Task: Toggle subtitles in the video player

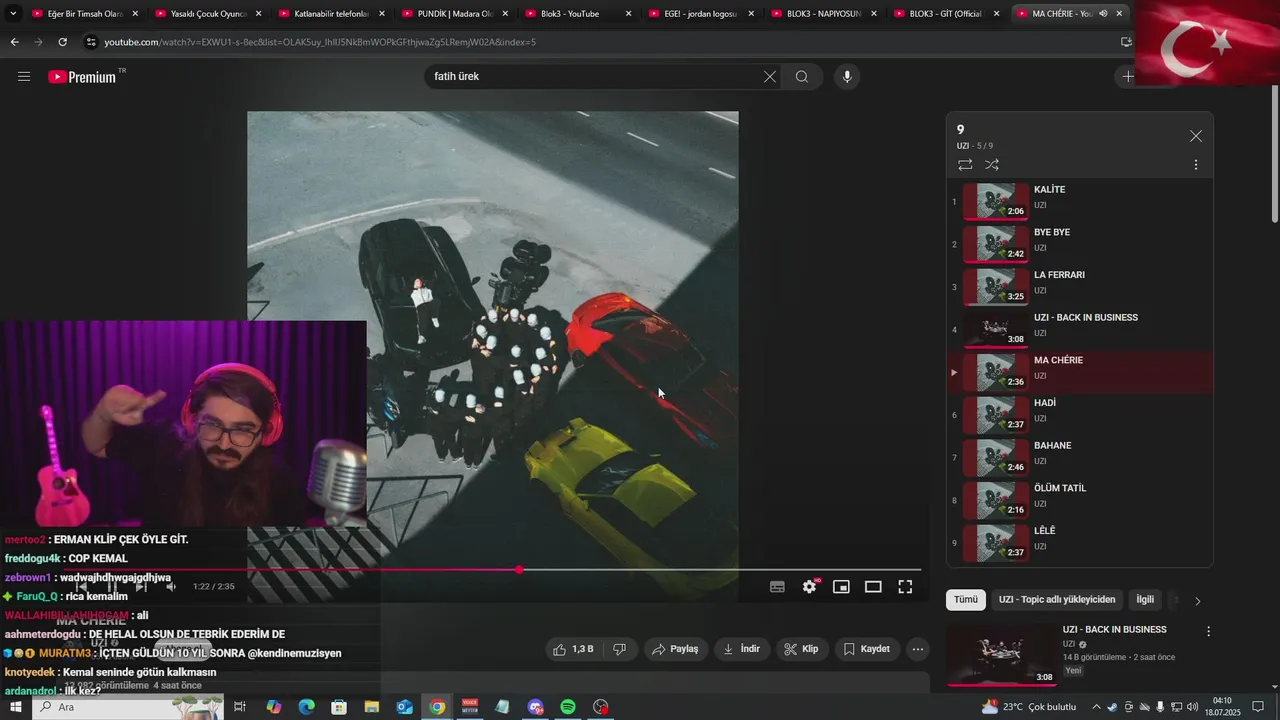Action: point(777,587)
